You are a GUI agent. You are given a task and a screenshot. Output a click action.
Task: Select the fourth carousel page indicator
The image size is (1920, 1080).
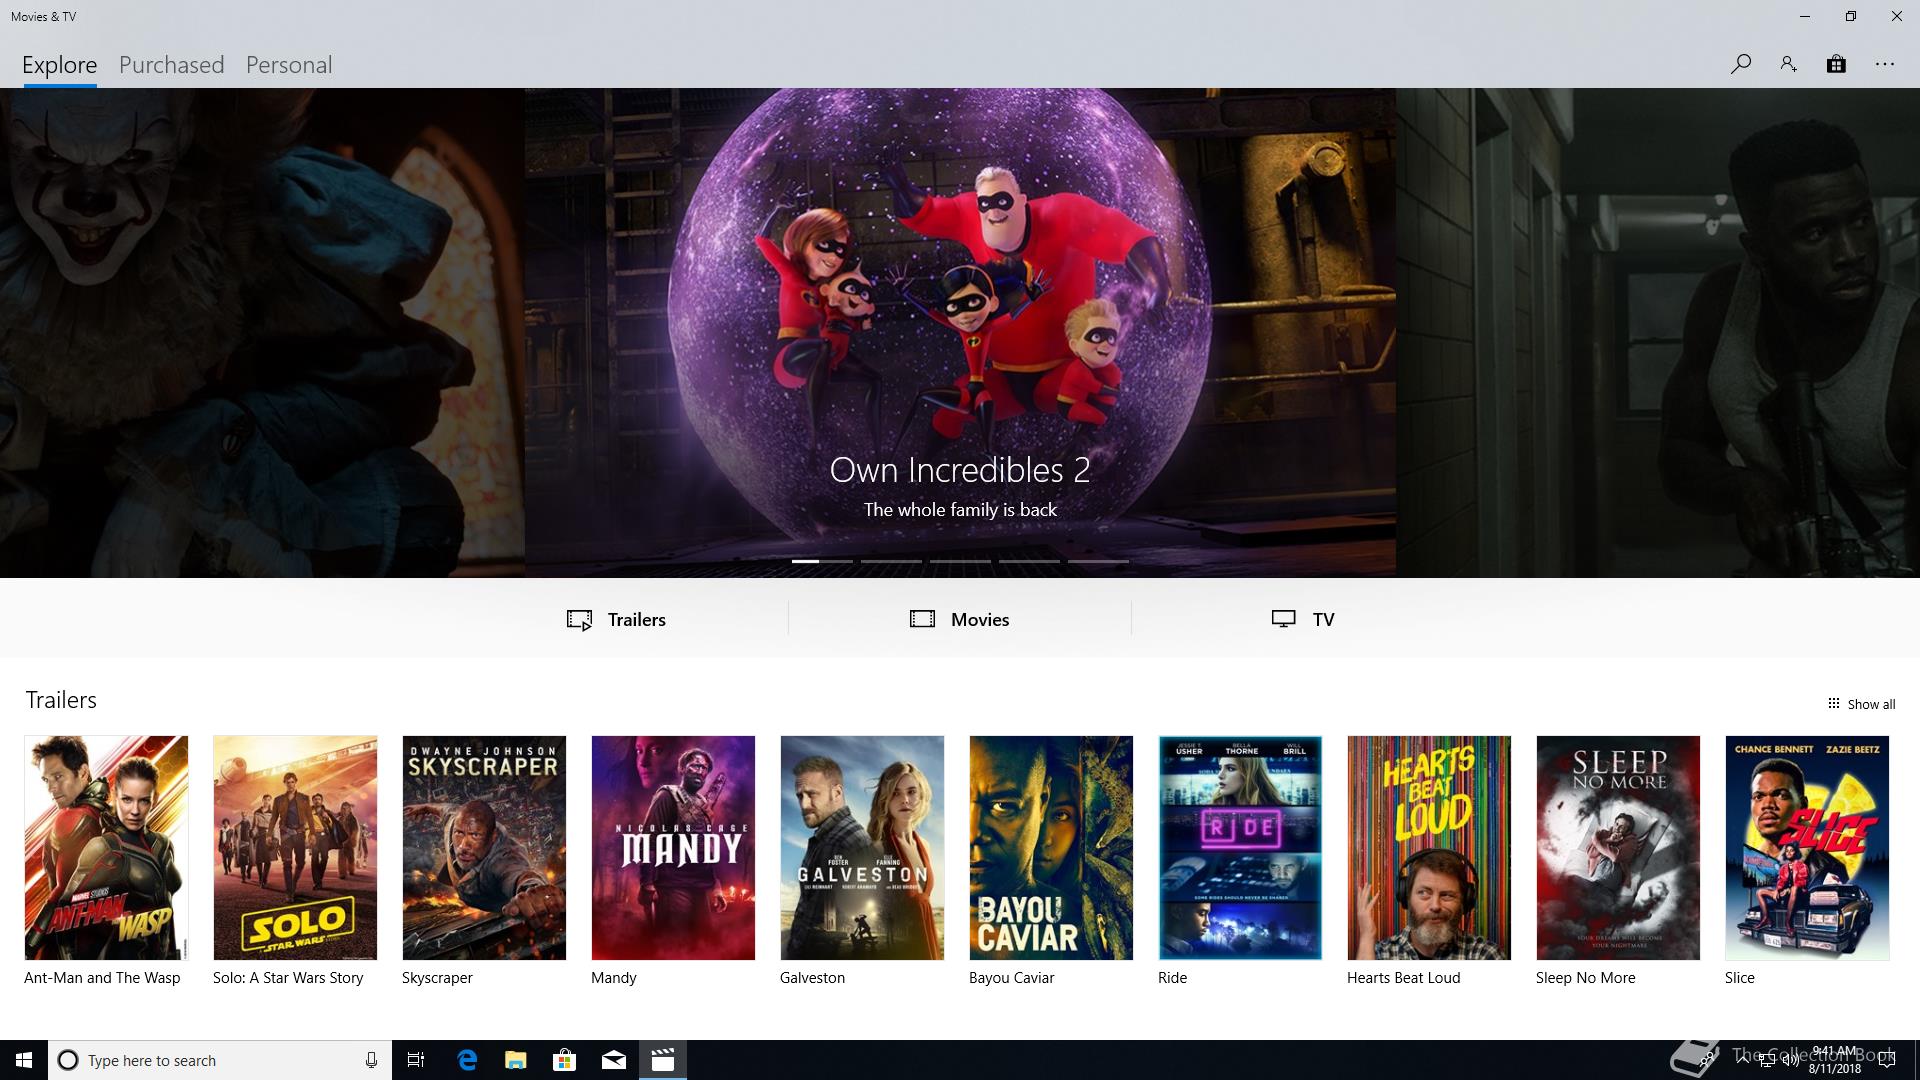(x=1029, y=561)
